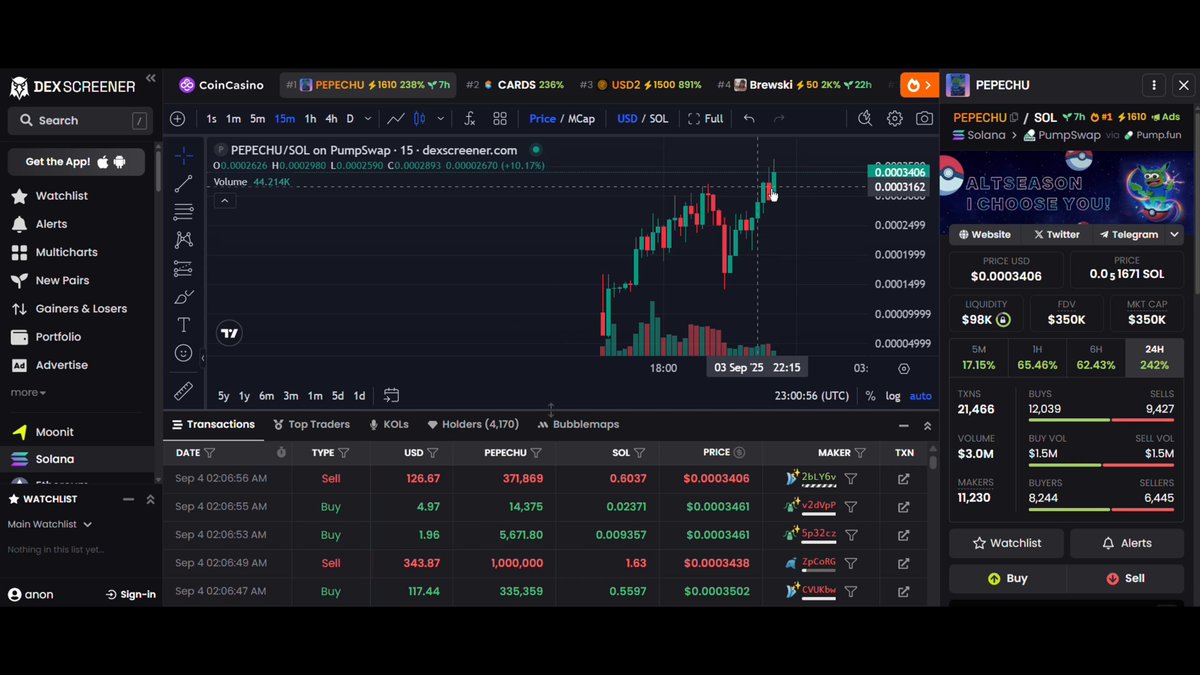Screen dimensions: 1200x675
Task: Open the Main Watchlist dropdown
Action: [x=50, y=524]
